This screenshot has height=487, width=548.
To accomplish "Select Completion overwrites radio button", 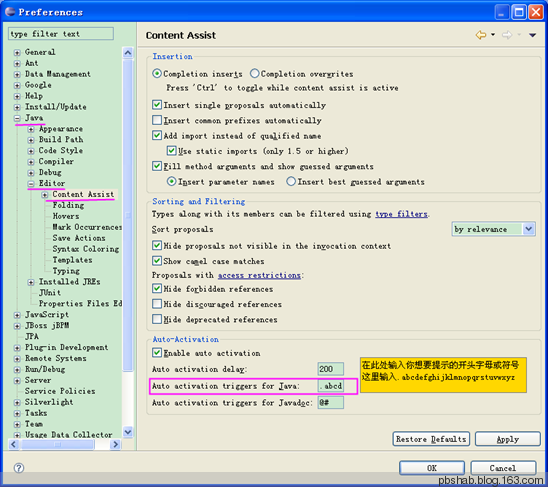I will (x=255, y=74).
